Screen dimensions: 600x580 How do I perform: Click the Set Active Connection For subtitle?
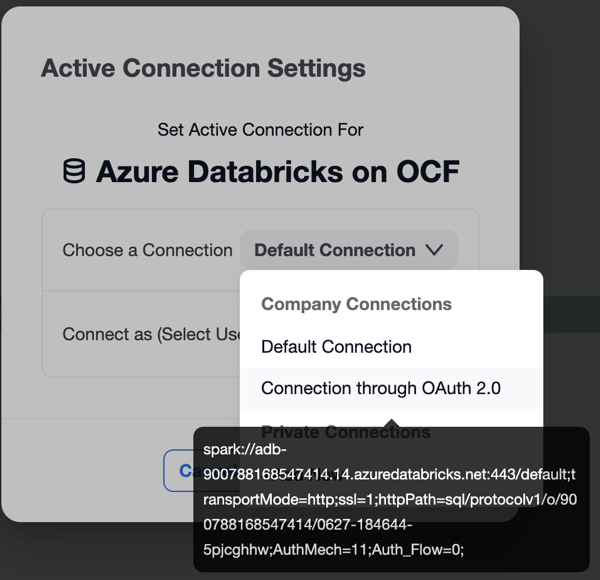click(260, 130)
